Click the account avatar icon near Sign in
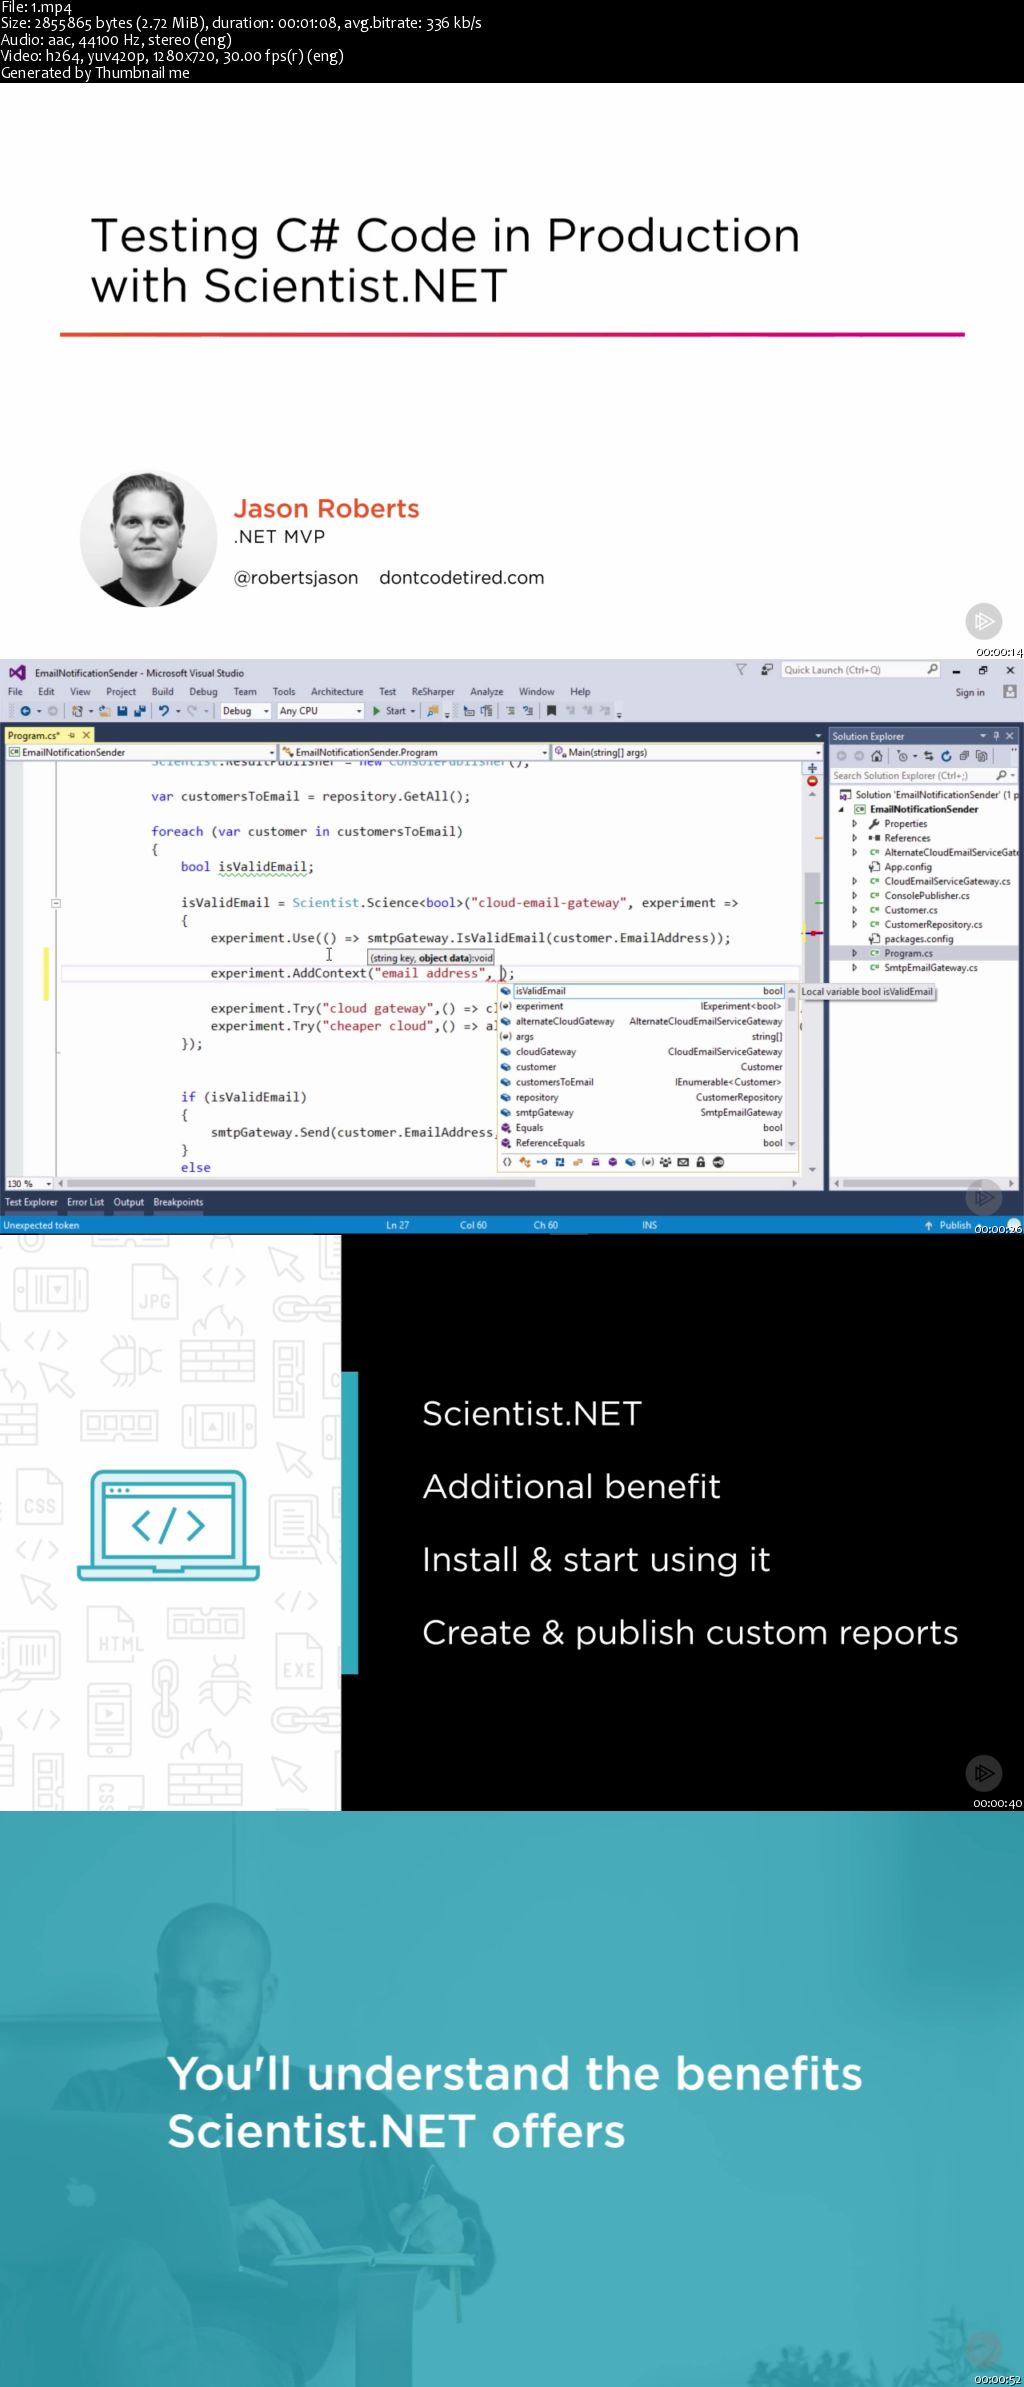 click(x=1010, y=691)
